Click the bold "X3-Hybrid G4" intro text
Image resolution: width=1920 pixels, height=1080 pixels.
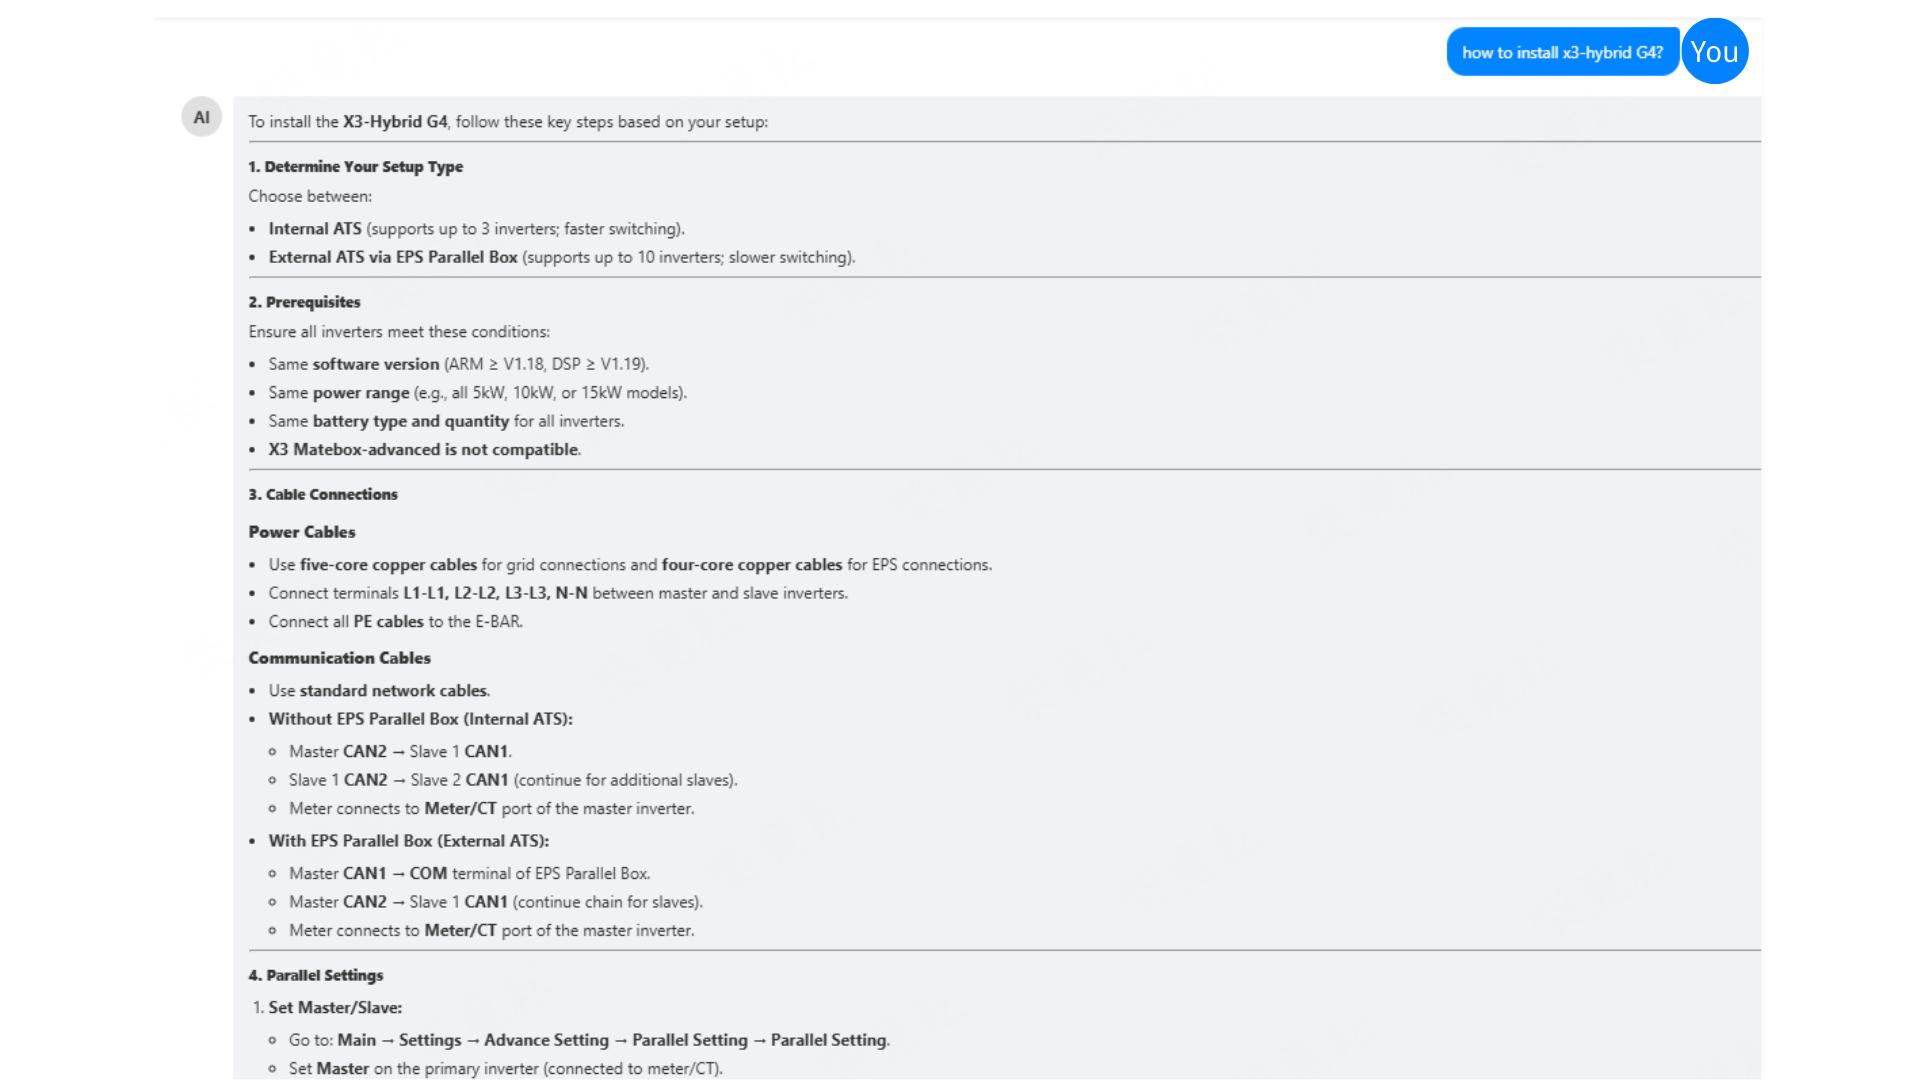395,122
